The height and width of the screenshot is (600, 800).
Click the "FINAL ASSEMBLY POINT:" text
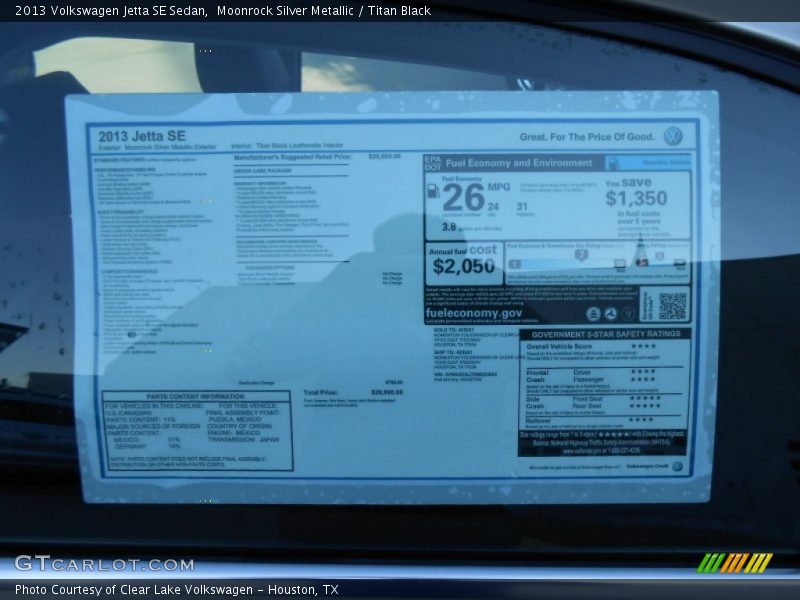pyautogui.click(x=242, y=412)
